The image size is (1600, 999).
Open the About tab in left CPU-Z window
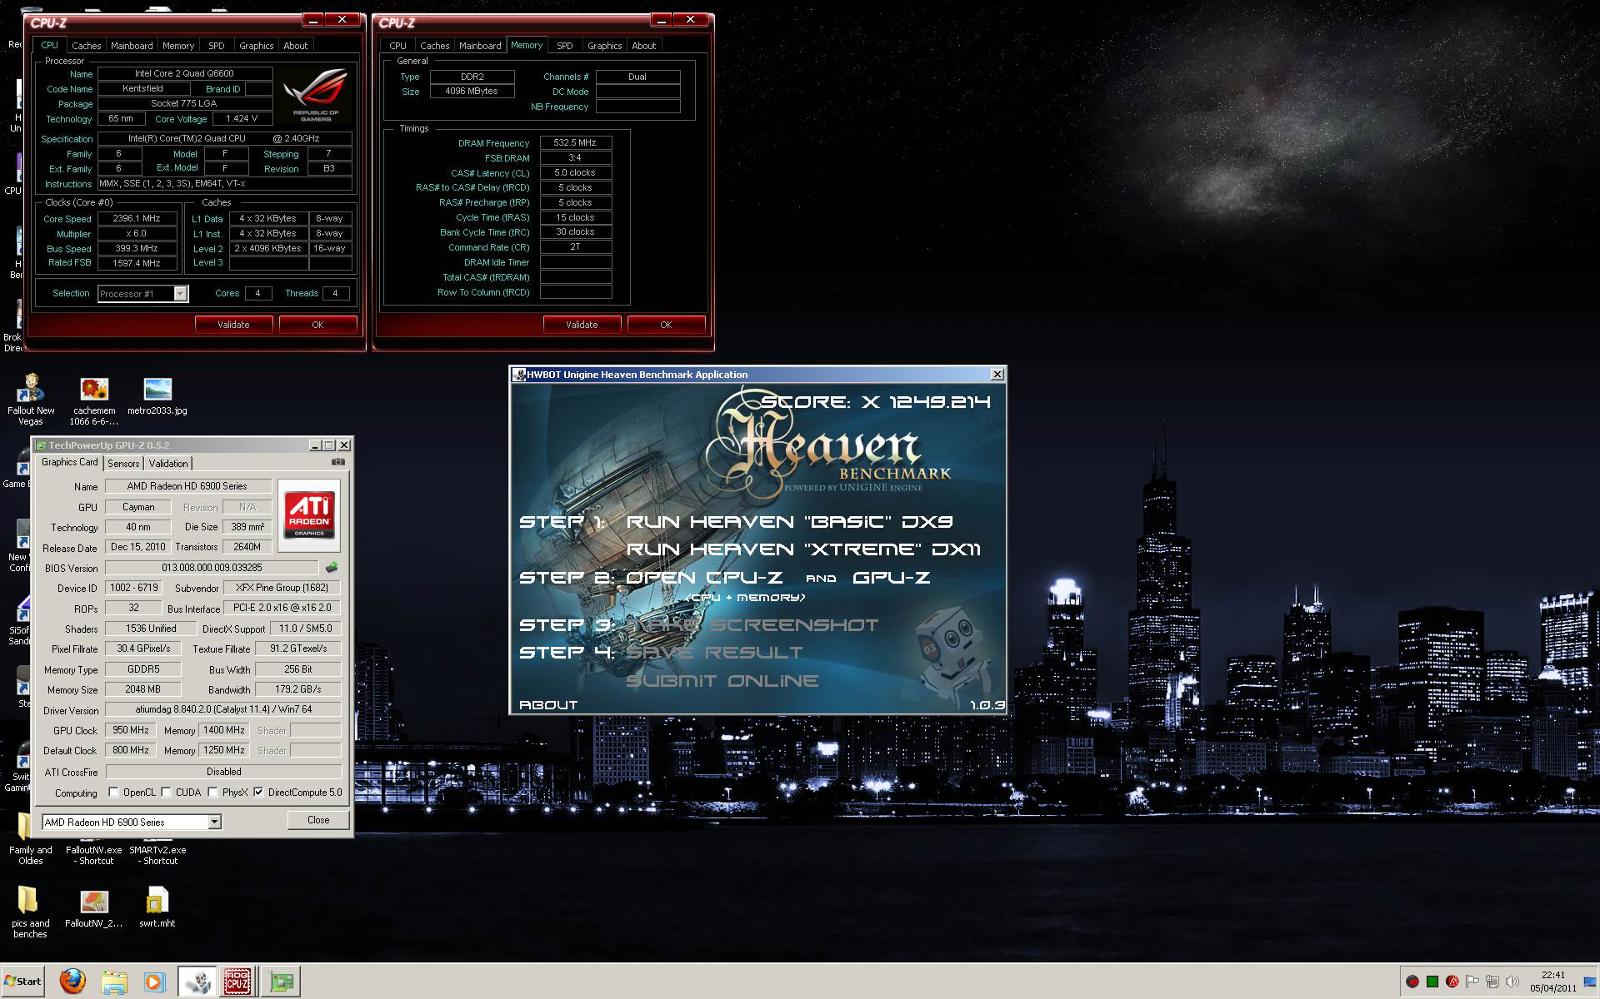click(x=295, y=45)
